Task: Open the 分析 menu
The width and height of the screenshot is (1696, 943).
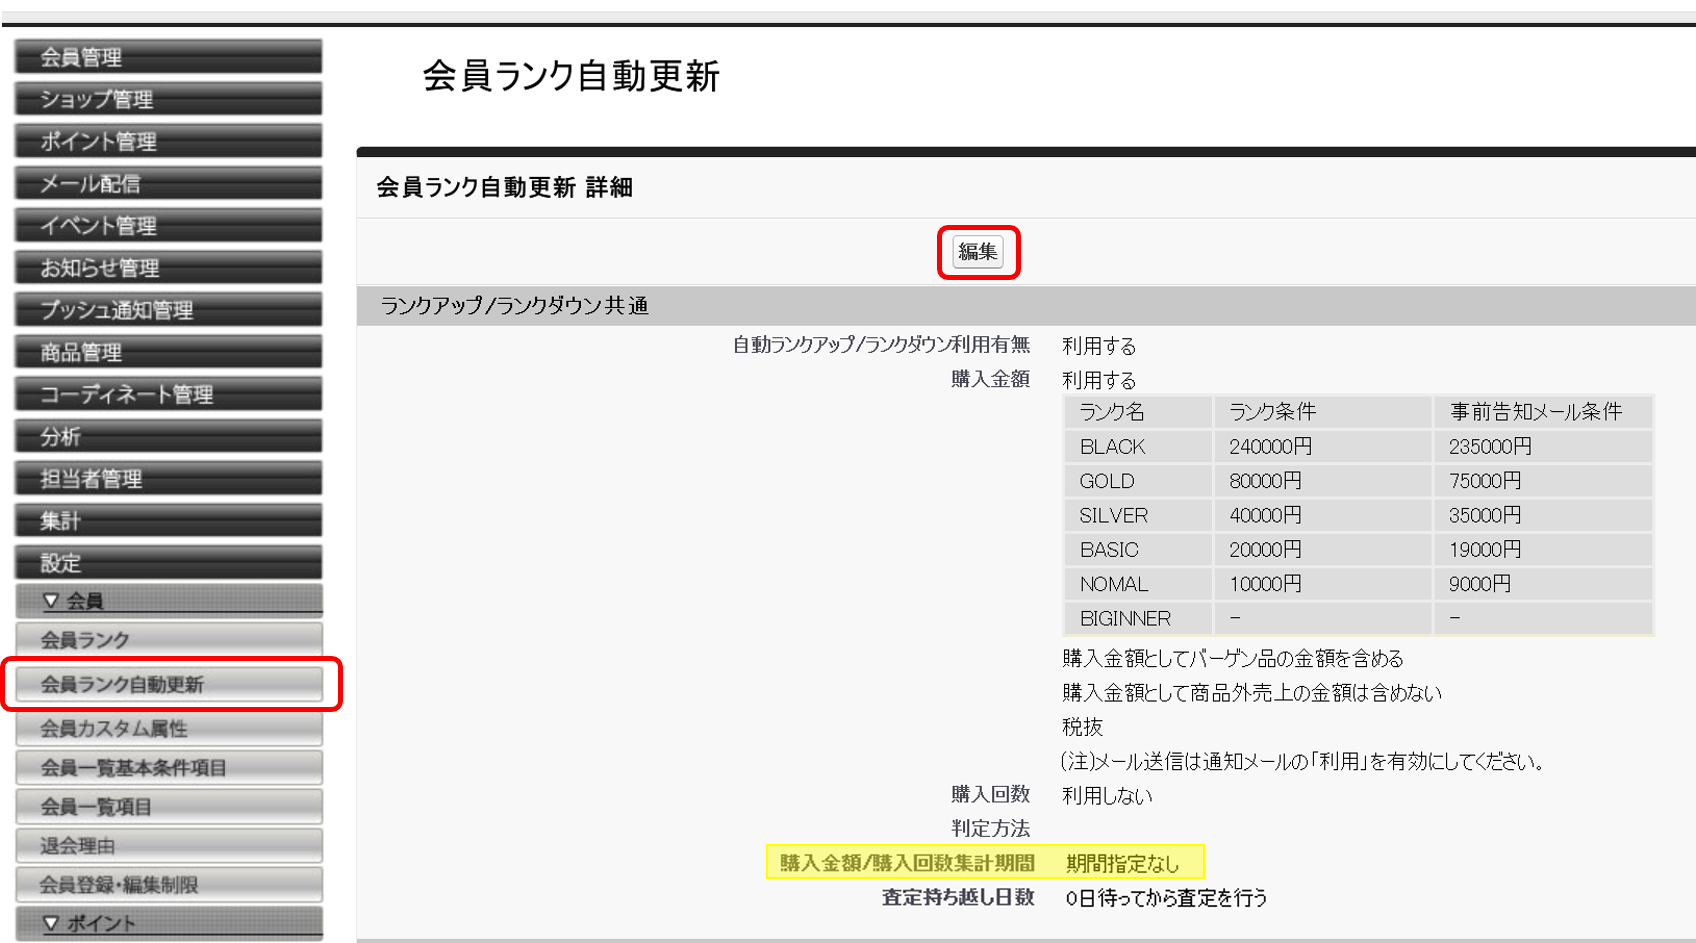Action: [x=168, y=435]
